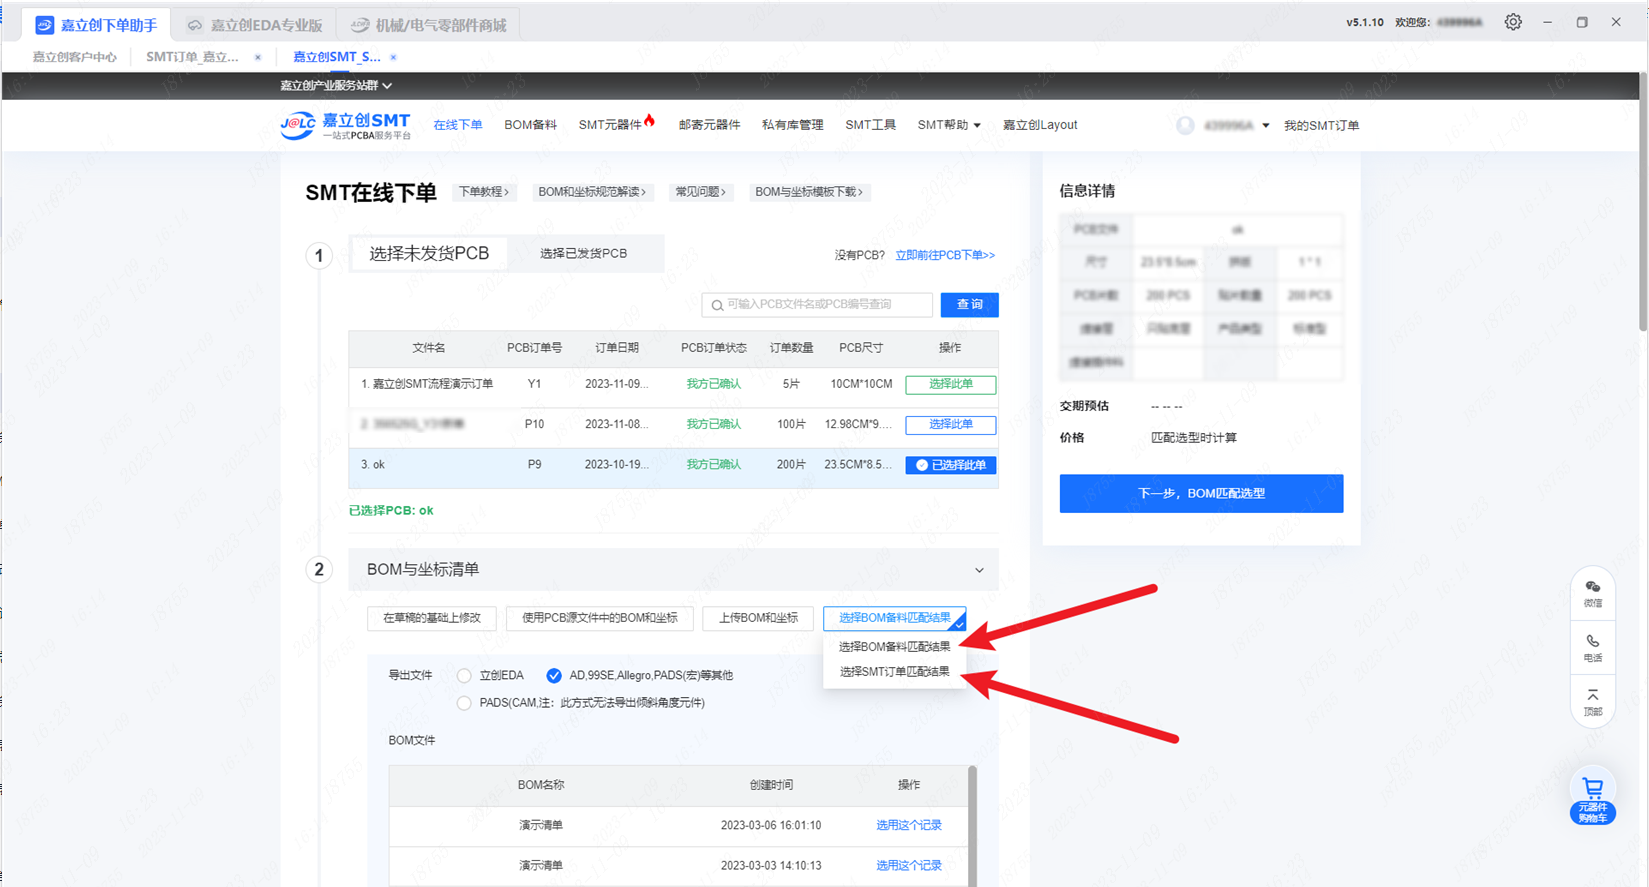Select AD,99SE,Allegro,PADS(宏) radio option
This screenshot has width=1649, height=887.
[554, 676]
